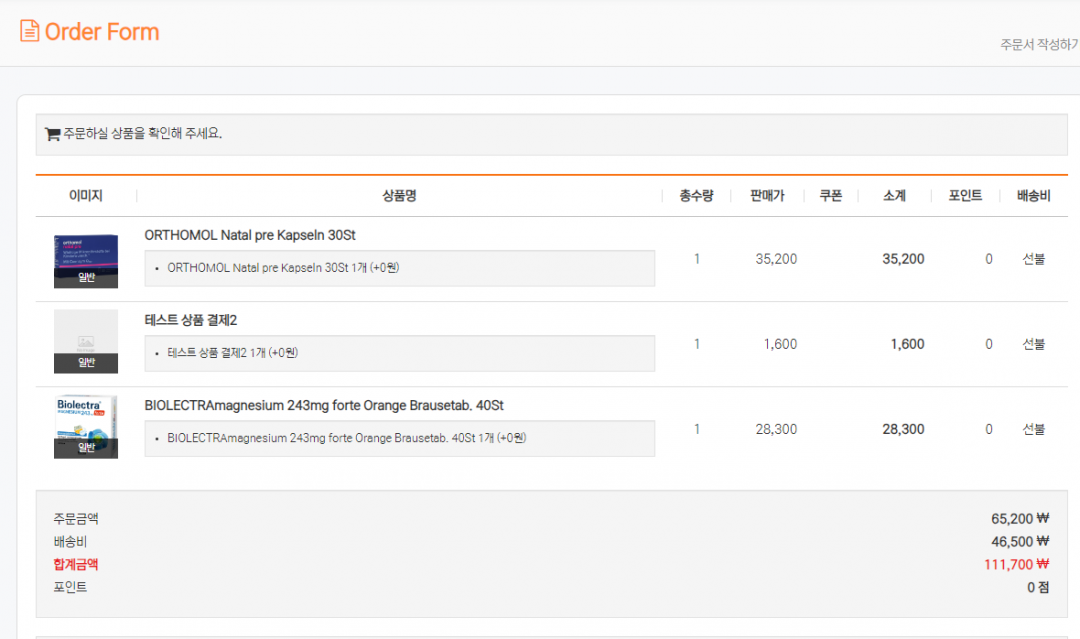Click the 상품명 column header

pos(399,196)
